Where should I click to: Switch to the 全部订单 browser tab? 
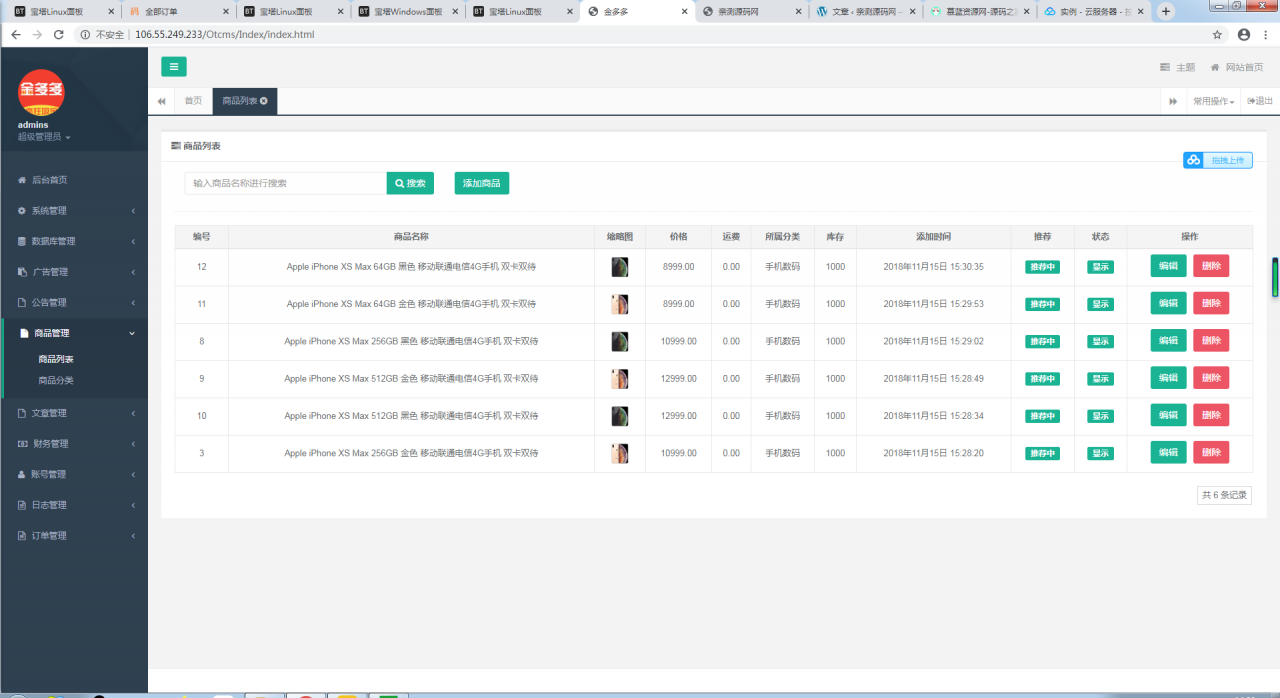tap(178, 12)
